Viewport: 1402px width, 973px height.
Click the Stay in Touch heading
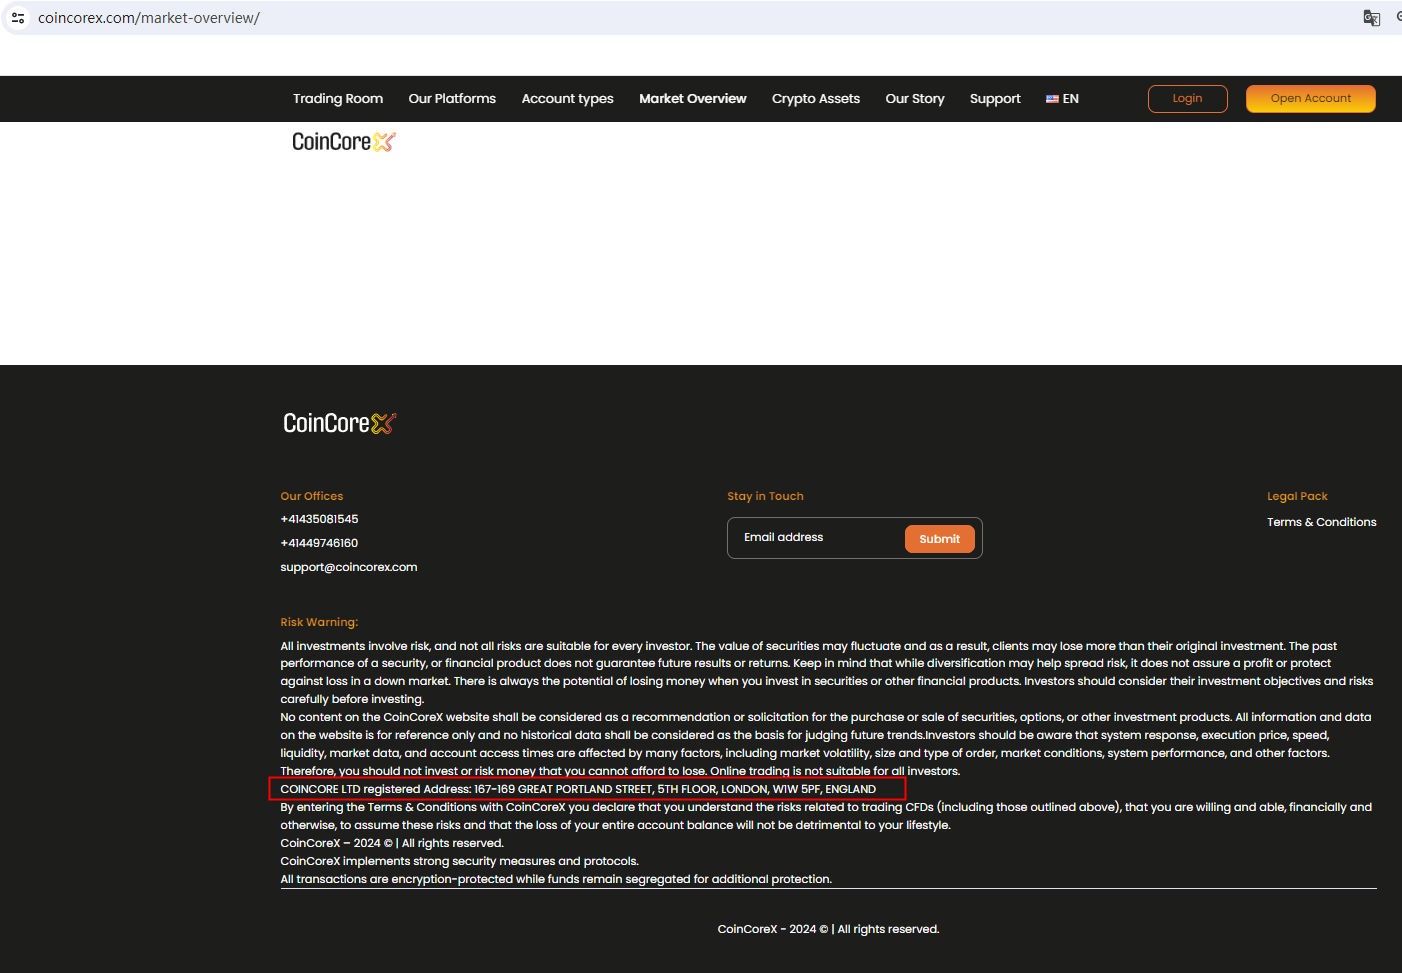765,496
